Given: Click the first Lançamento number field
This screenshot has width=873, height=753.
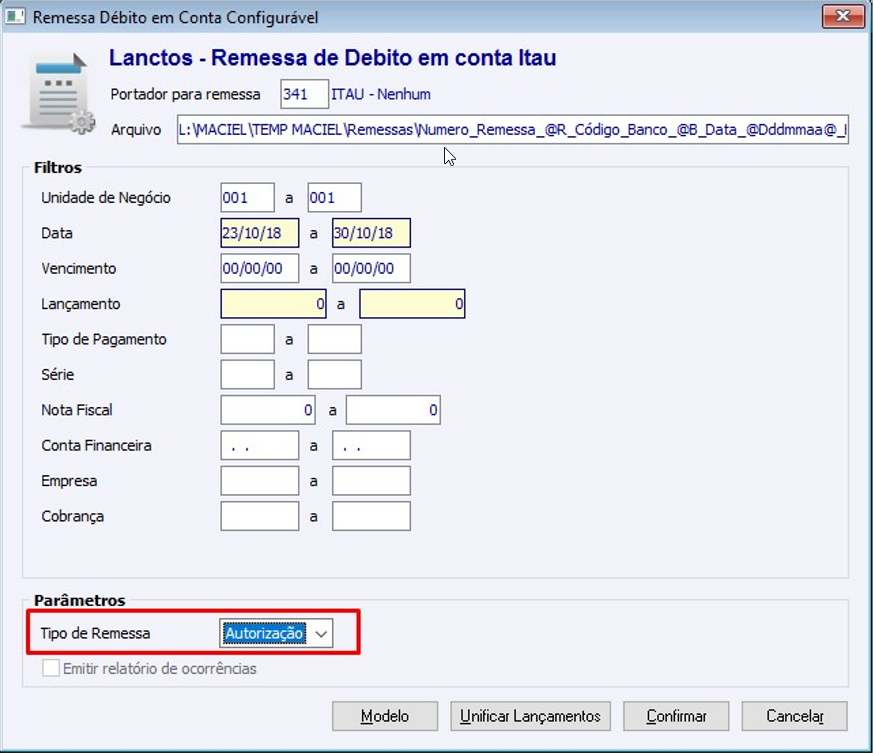Looking at the screenshot, I should [273, 304].
